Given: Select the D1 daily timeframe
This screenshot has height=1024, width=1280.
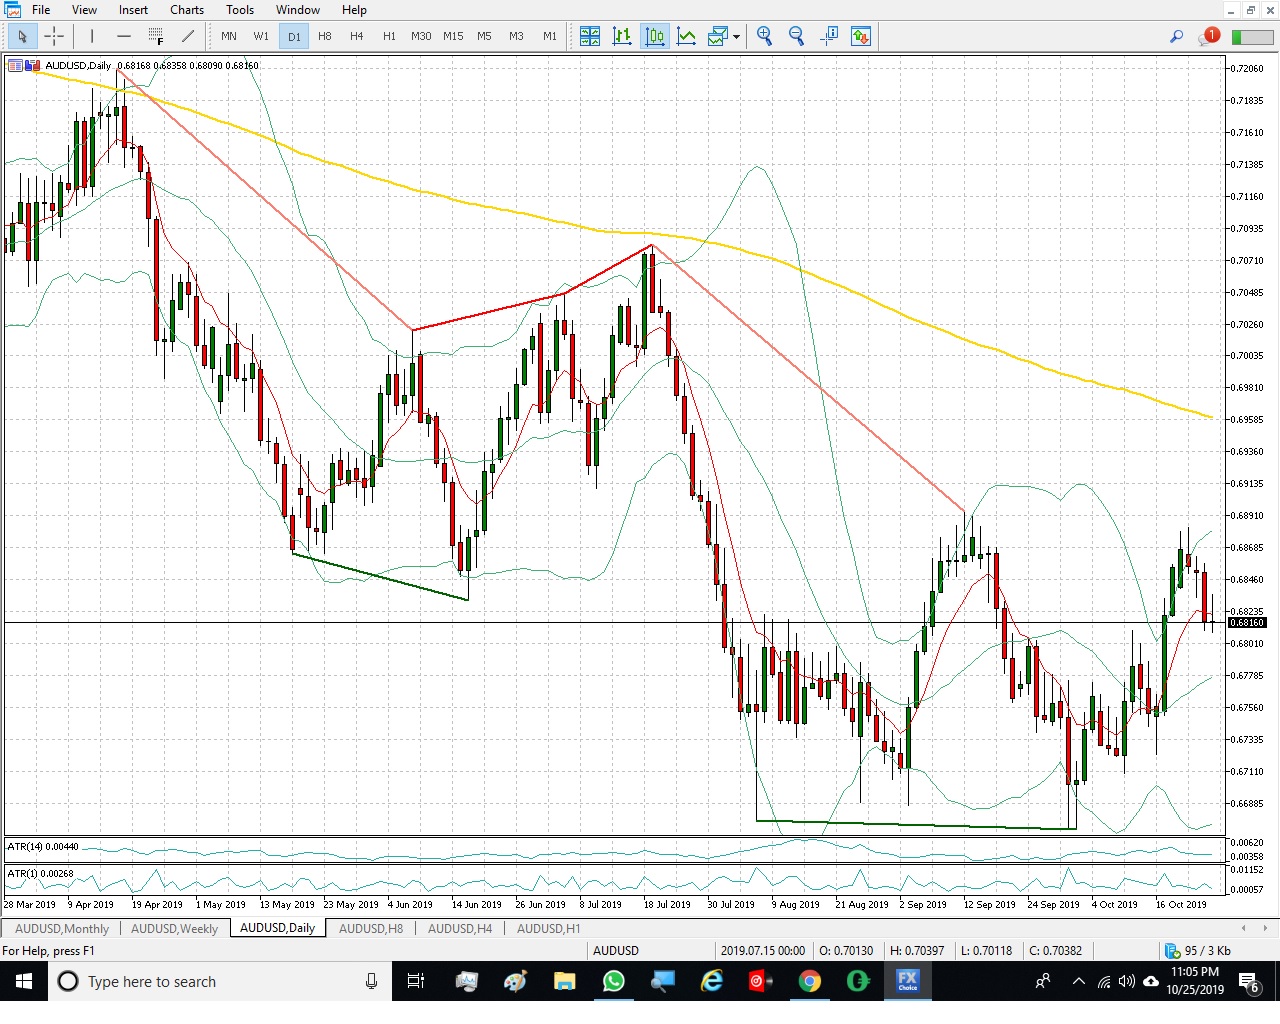Looking at the screenshot, I should click(294, 36).
